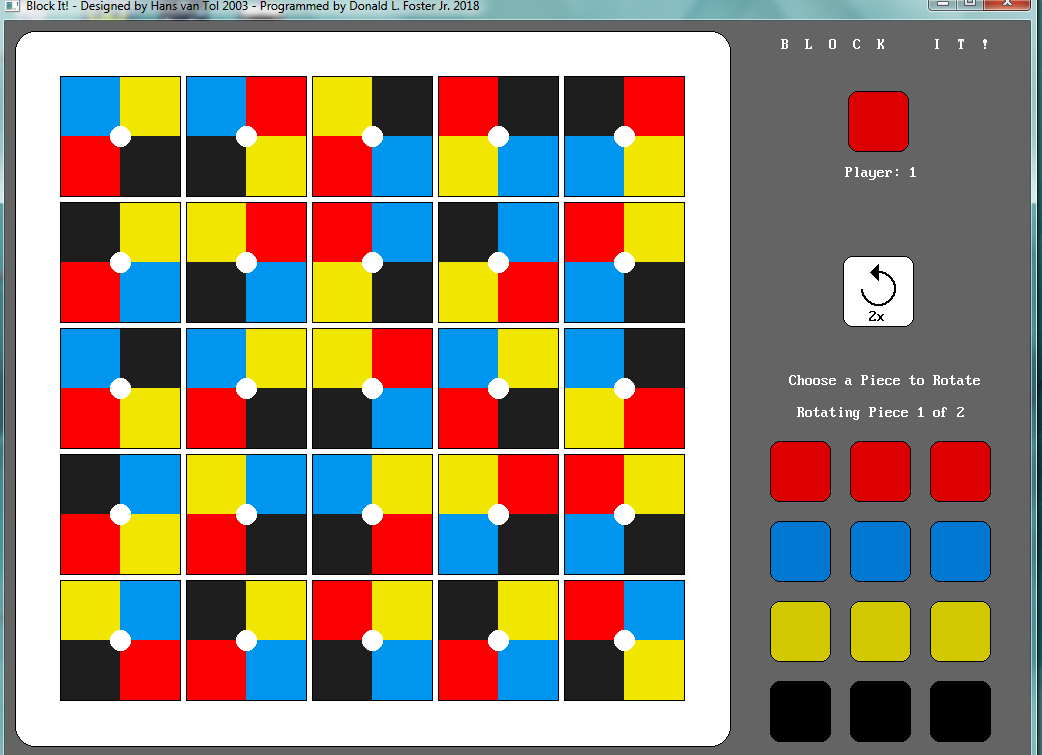Screen dimensions: 1042x755
Task: Pick the first blue piece in the tray
Action: 800,551
